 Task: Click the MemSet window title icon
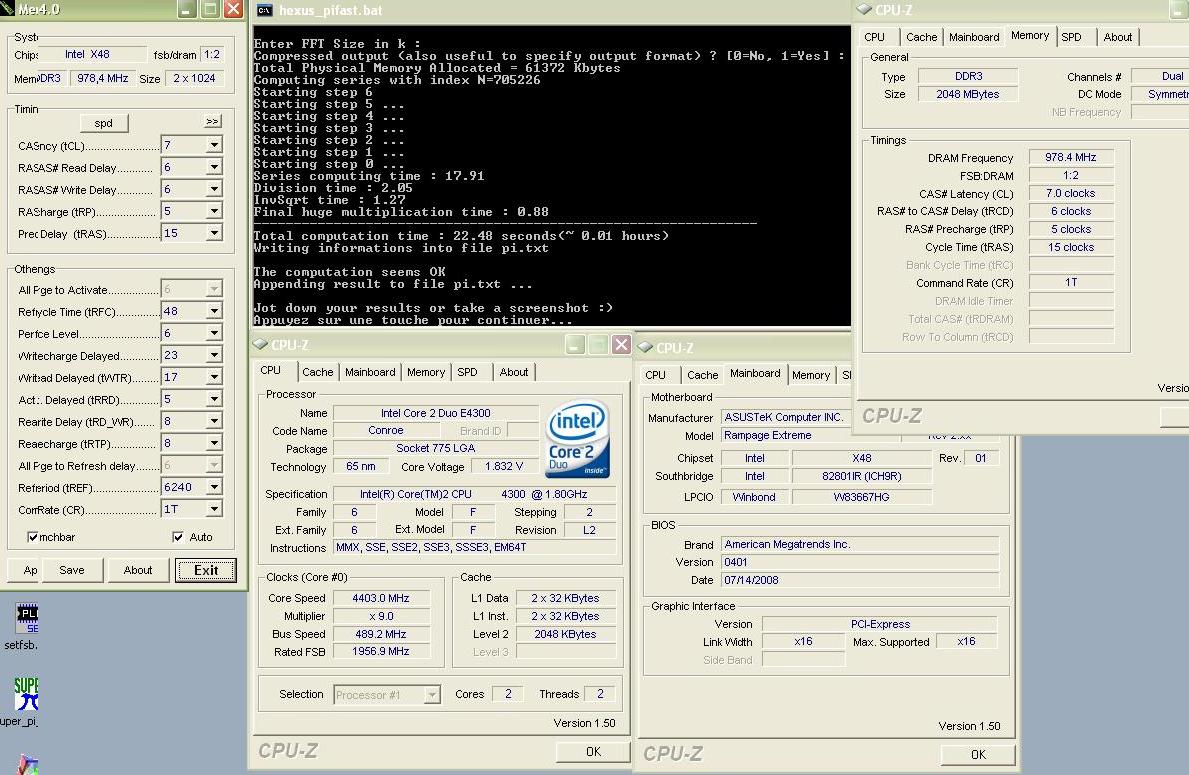pos(7,9)
